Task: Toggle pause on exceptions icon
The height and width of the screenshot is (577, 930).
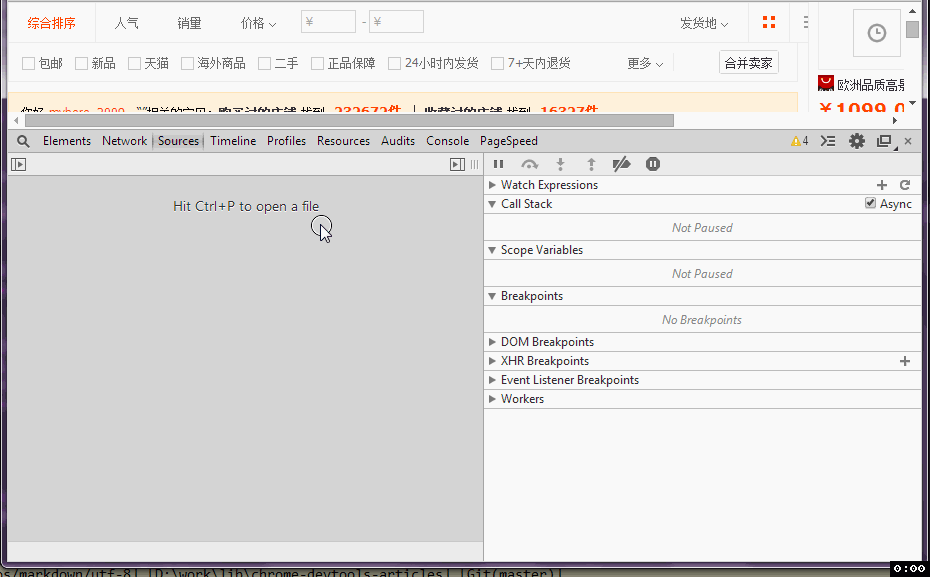Action: tap(653, 164)
